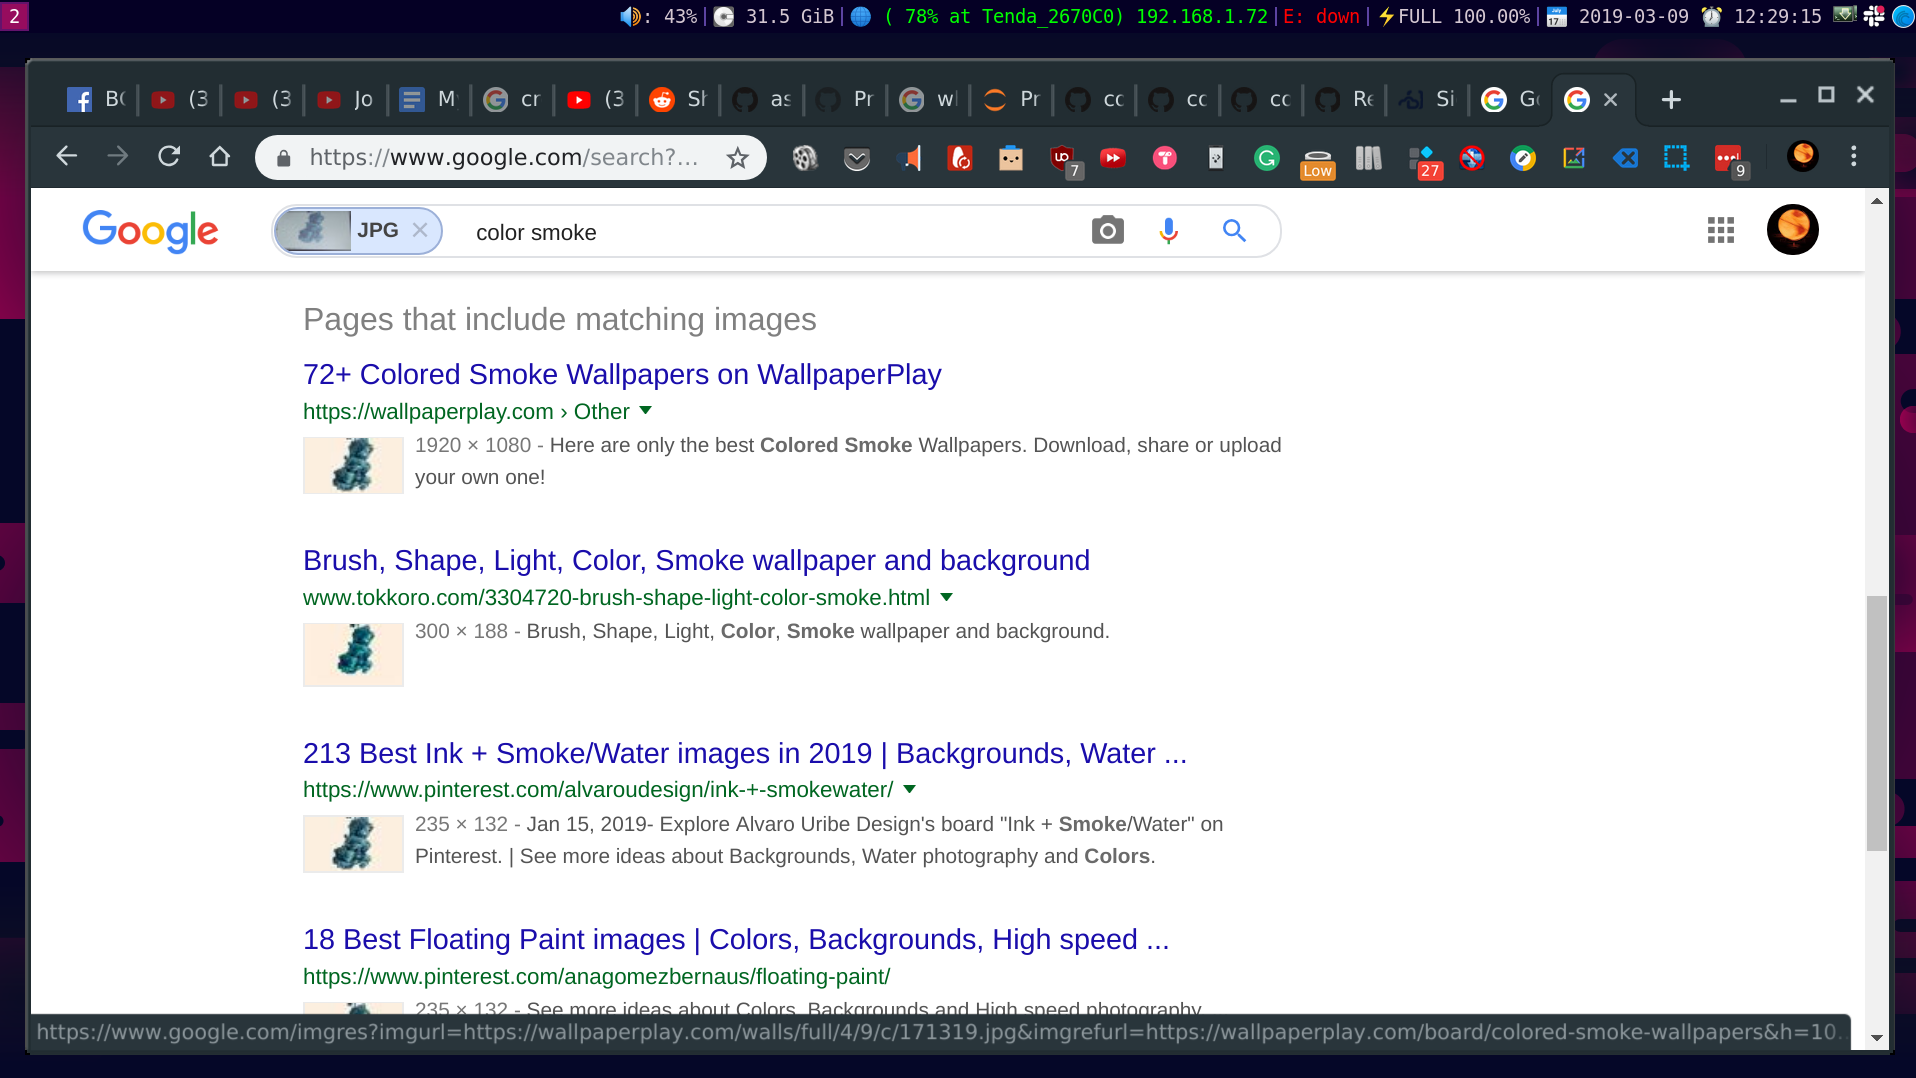The image size is (1916, 1078).
Task: Close the active Google tab
Action: [x=1610, y=99]
